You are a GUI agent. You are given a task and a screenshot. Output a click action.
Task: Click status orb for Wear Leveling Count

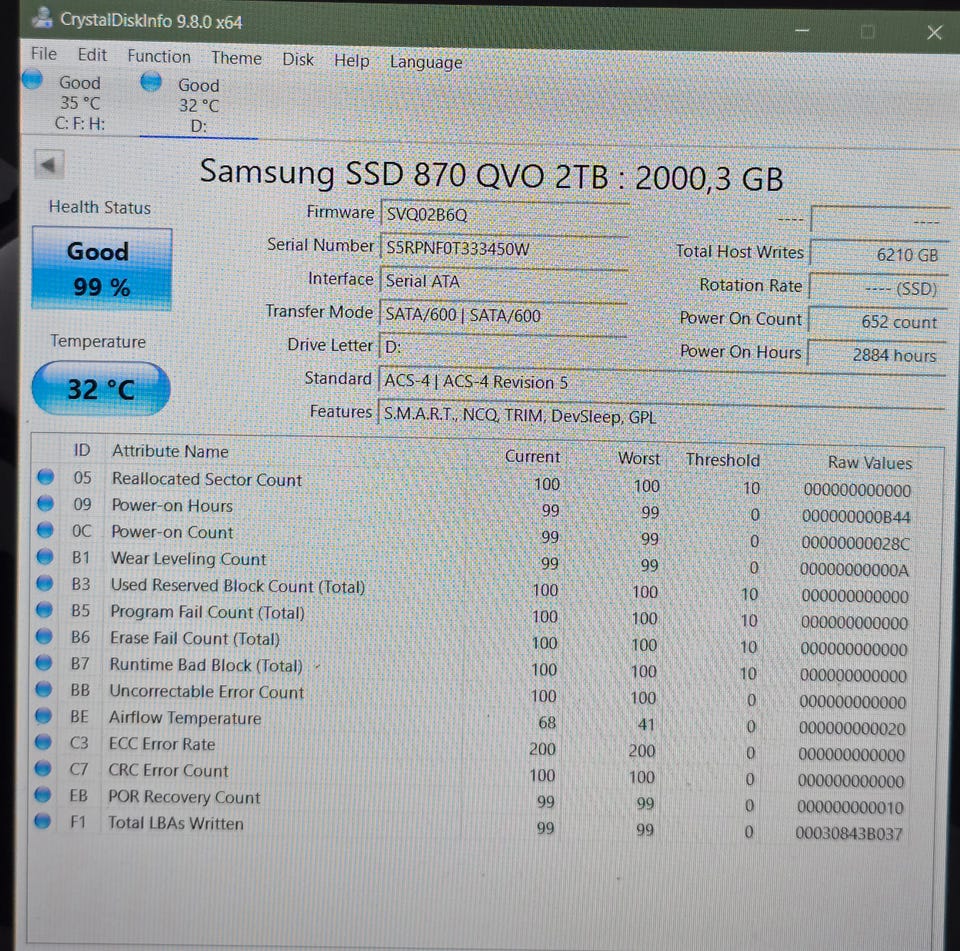click(45, 556)
